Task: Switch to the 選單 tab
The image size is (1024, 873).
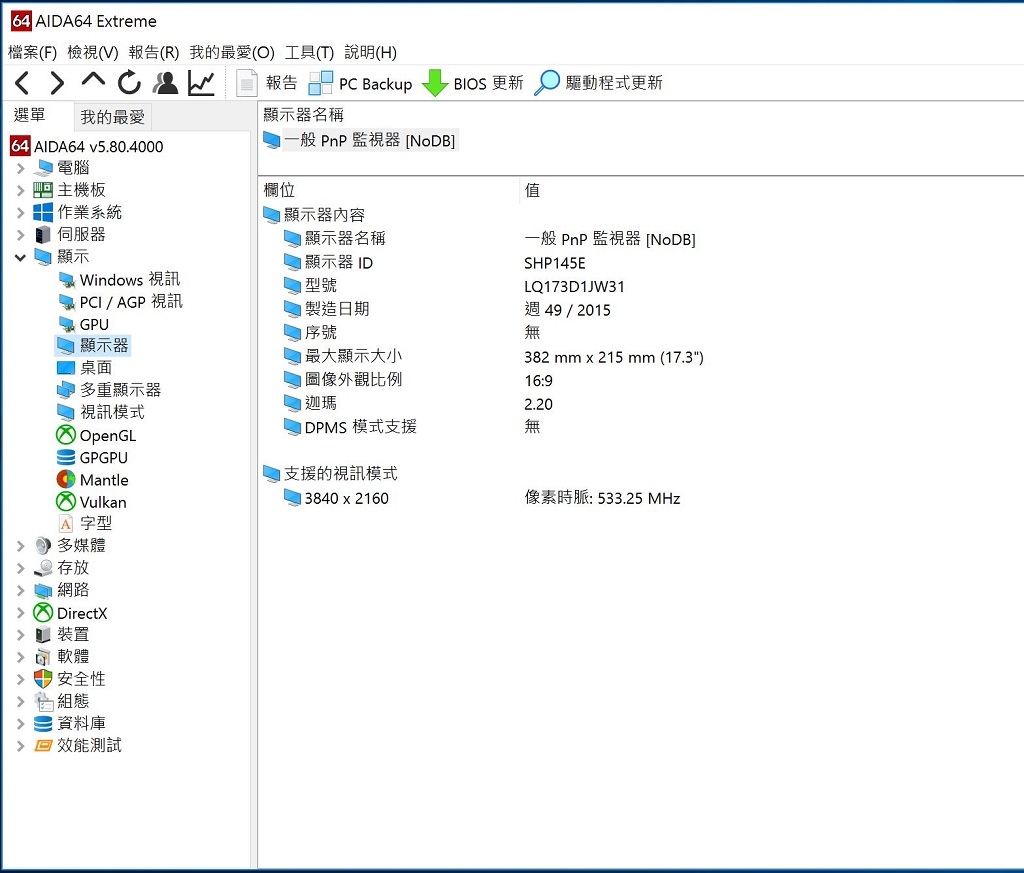Action: tap(29, 116)
